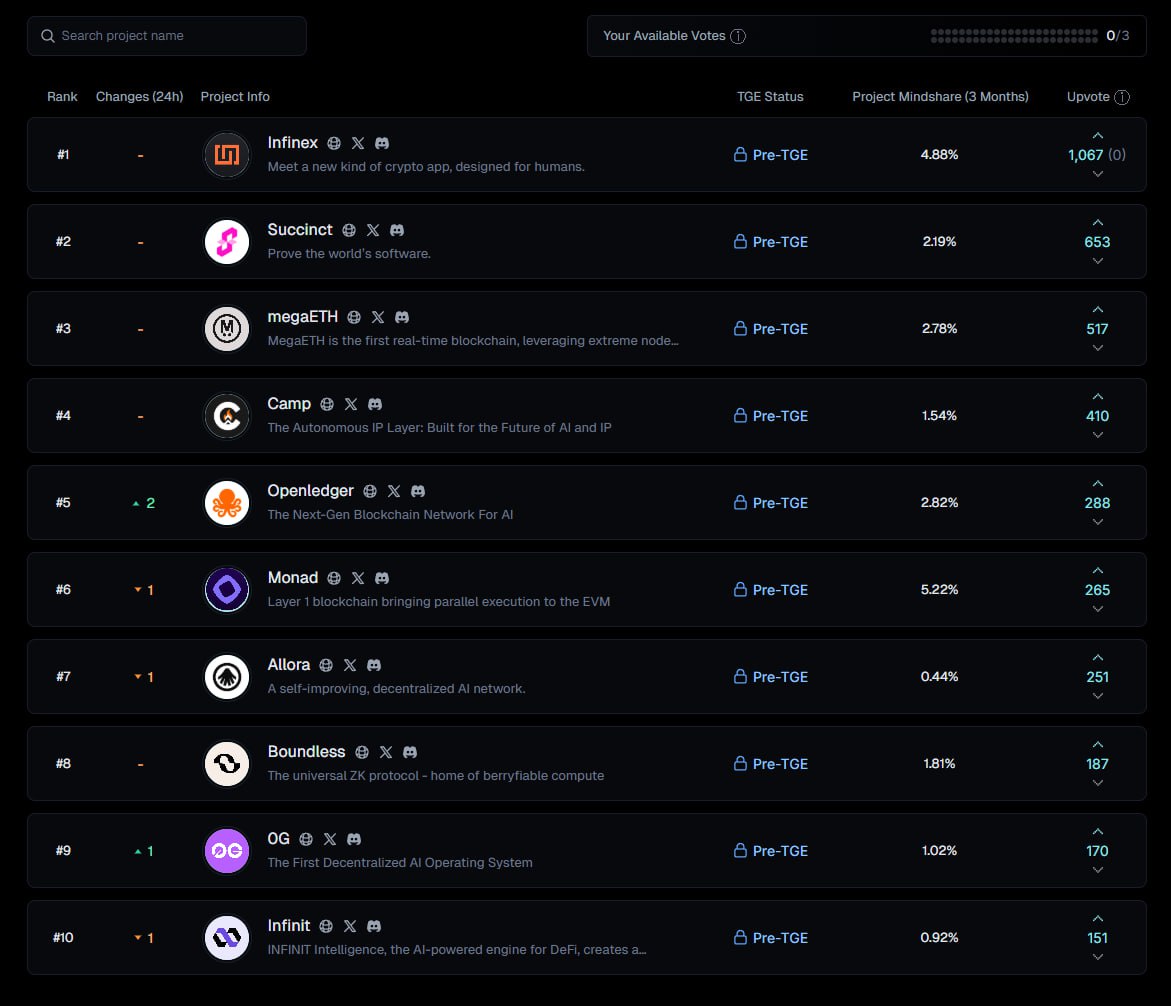This screenshot has height=1006, width=1171.
Task: Open Infinex's website via the globe icon
Action: point(334,143)
